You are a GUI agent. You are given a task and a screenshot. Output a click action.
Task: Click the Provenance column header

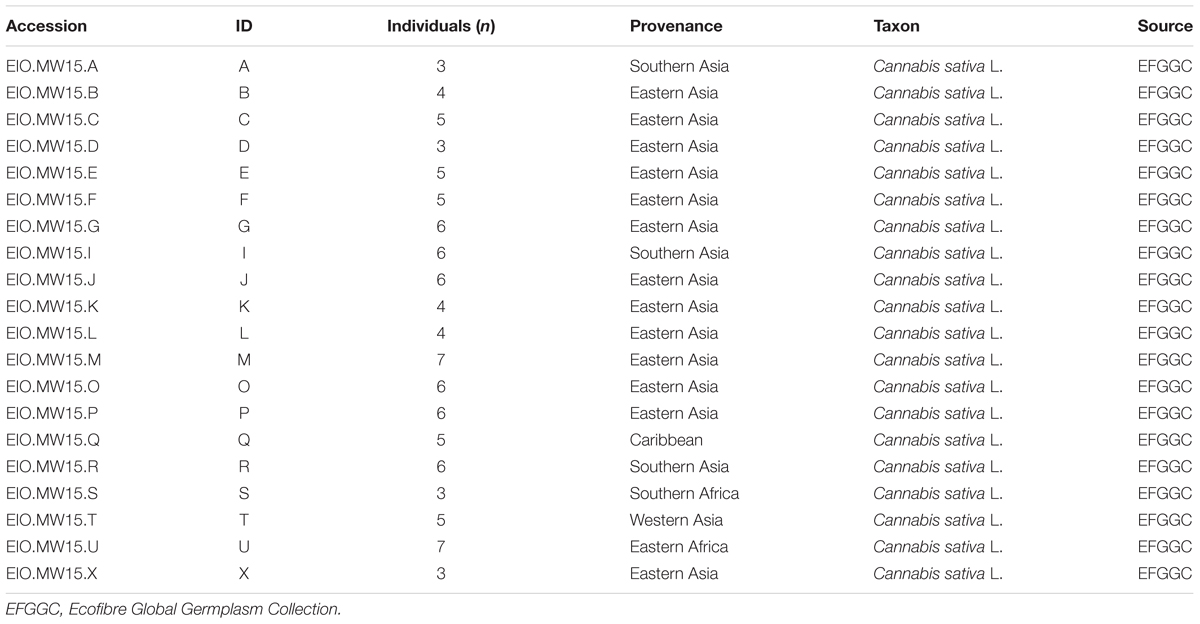[675, 26]
